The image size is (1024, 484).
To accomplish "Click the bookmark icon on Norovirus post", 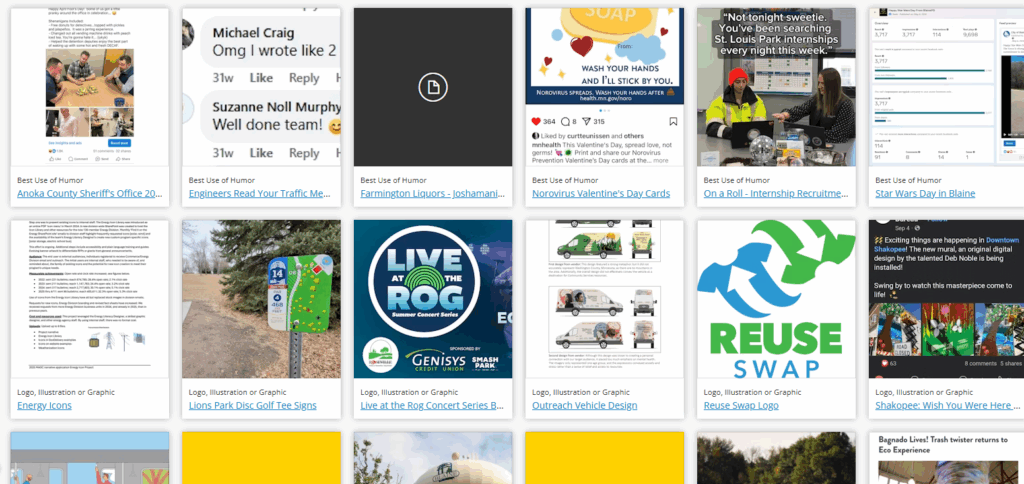I will tap(673, 121).
